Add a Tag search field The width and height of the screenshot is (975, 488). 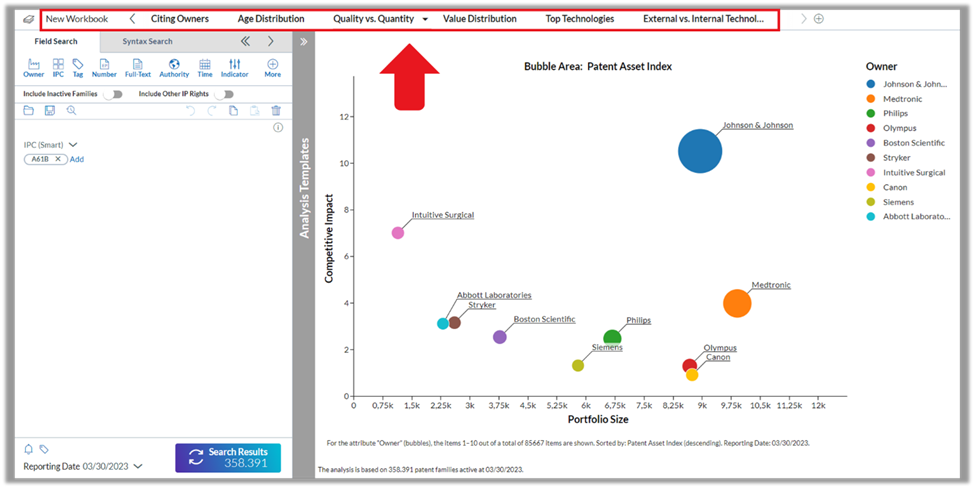[x=78, y=68]
